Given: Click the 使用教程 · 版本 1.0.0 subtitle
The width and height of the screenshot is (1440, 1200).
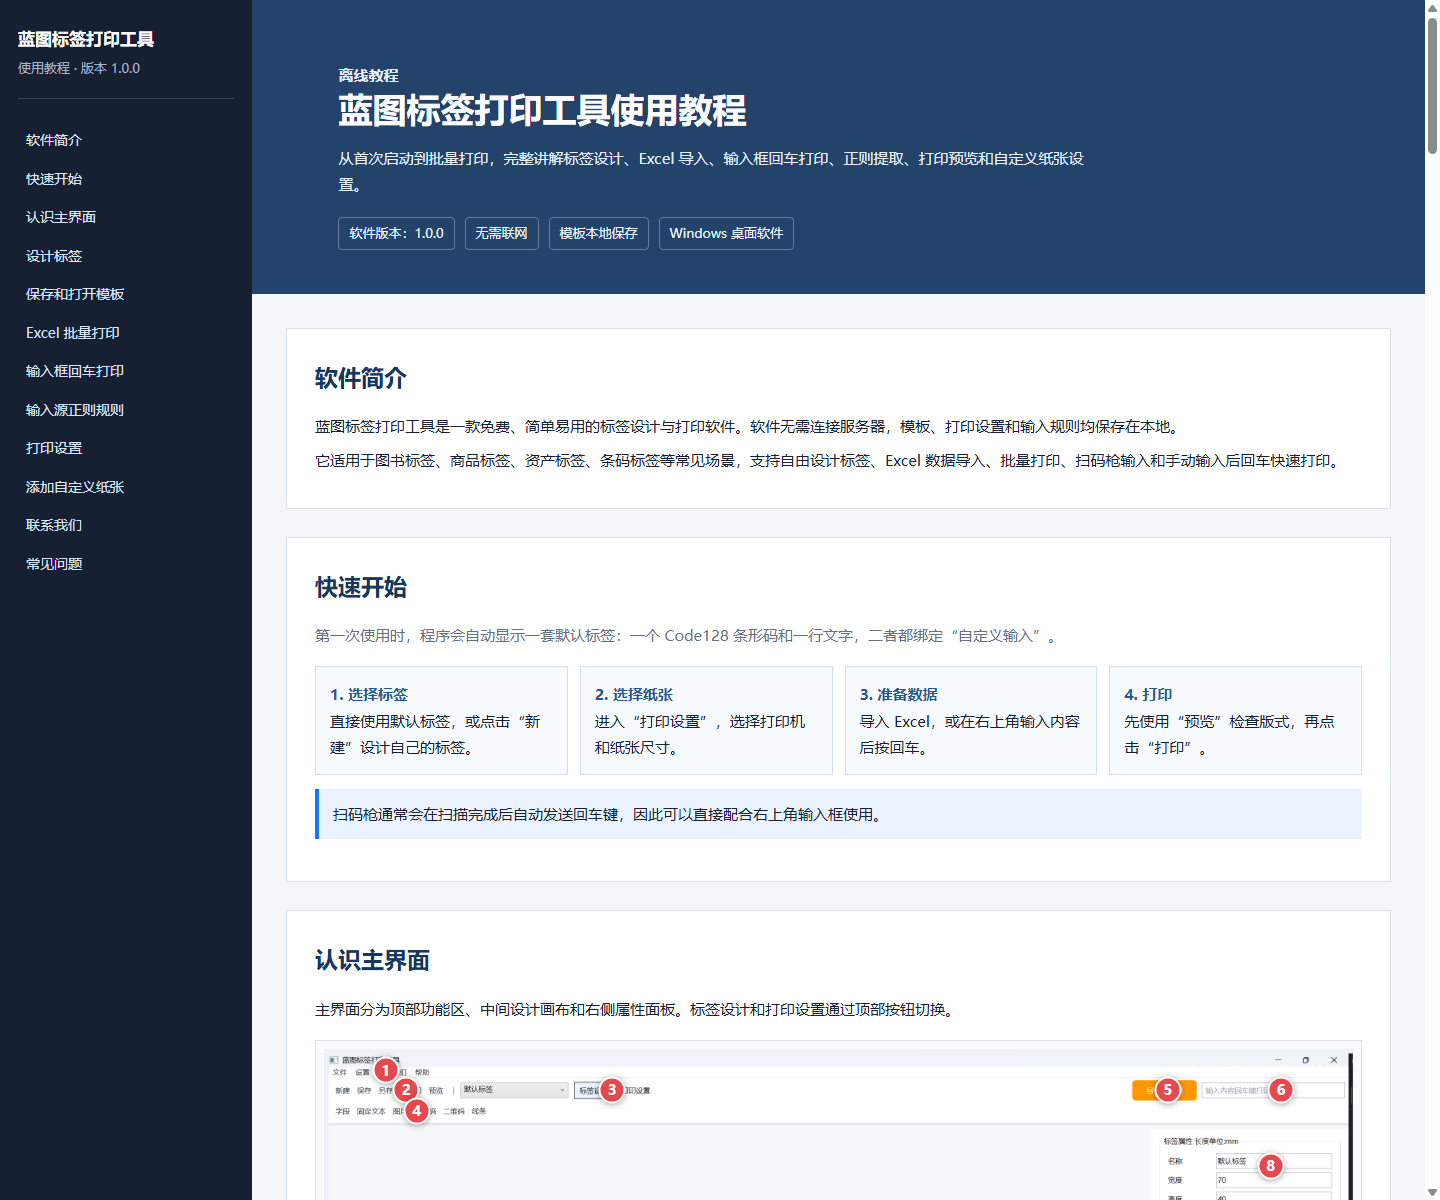Looking at the screenshot, I should click(x=79, y=68).
